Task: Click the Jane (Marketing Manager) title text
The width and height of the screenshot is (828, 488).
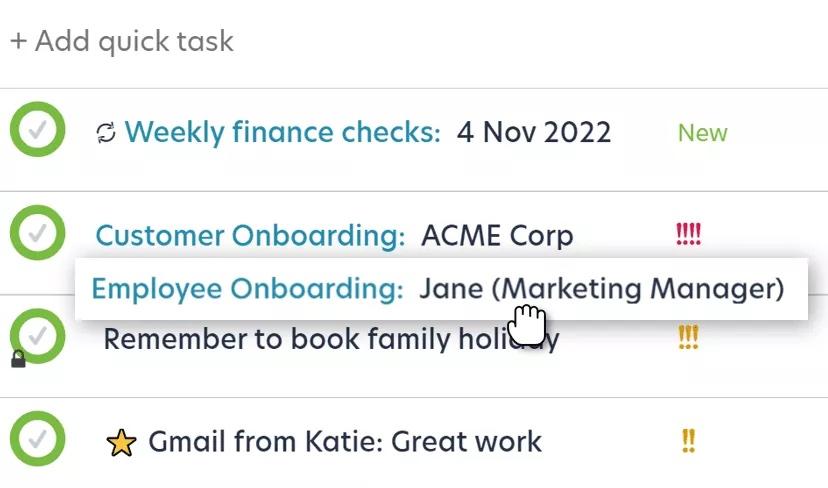Action: (601, 288)
